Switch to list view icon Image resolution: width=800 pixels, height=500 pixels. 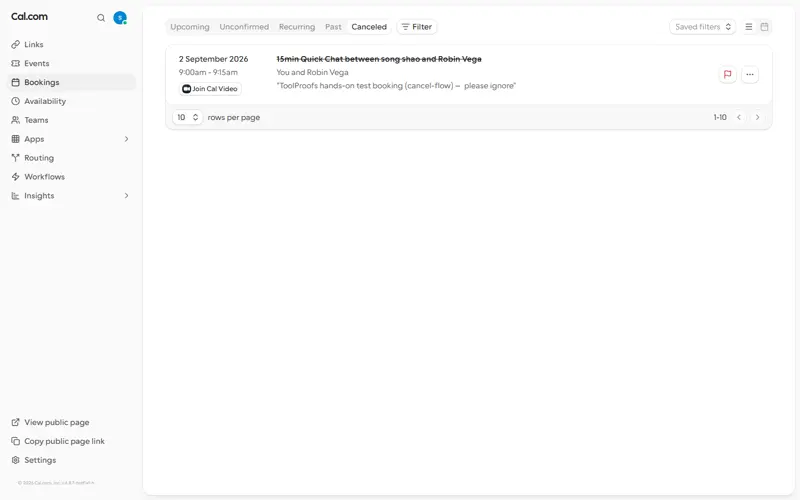click(x=748, y=27)
